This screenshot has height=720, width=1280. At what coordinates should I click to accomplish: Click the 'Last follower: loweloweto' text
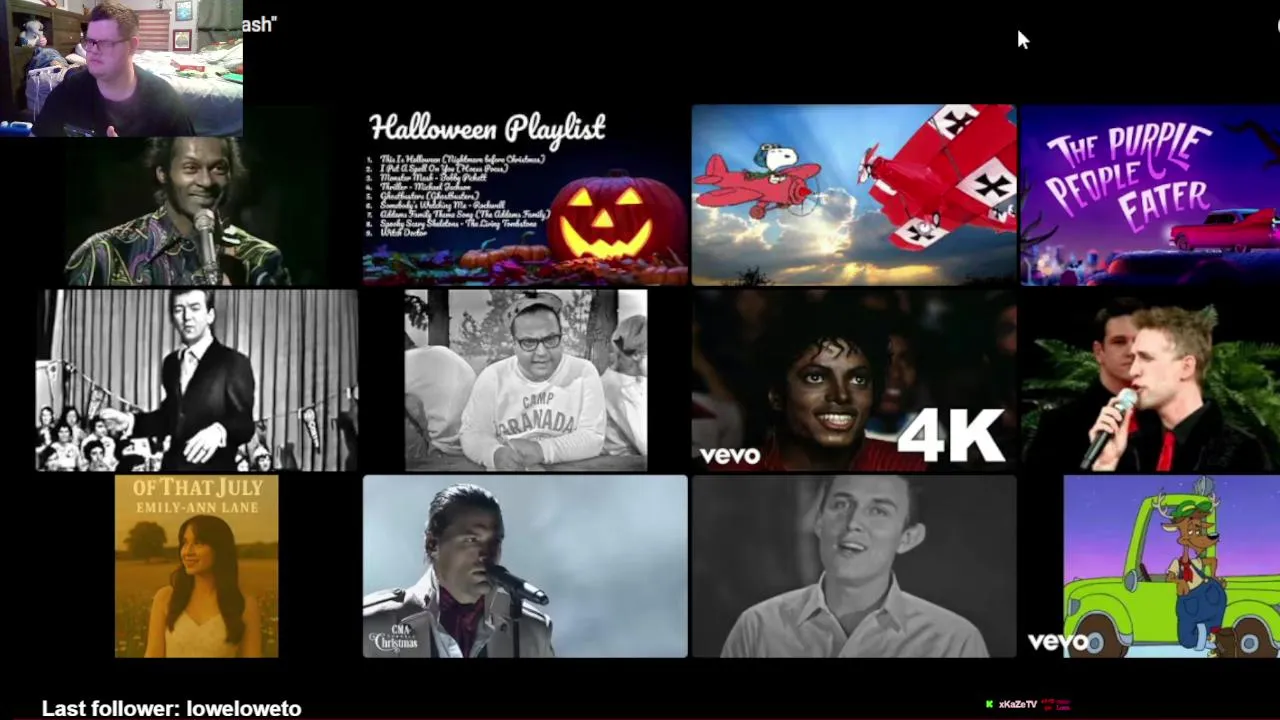point(171,708)
